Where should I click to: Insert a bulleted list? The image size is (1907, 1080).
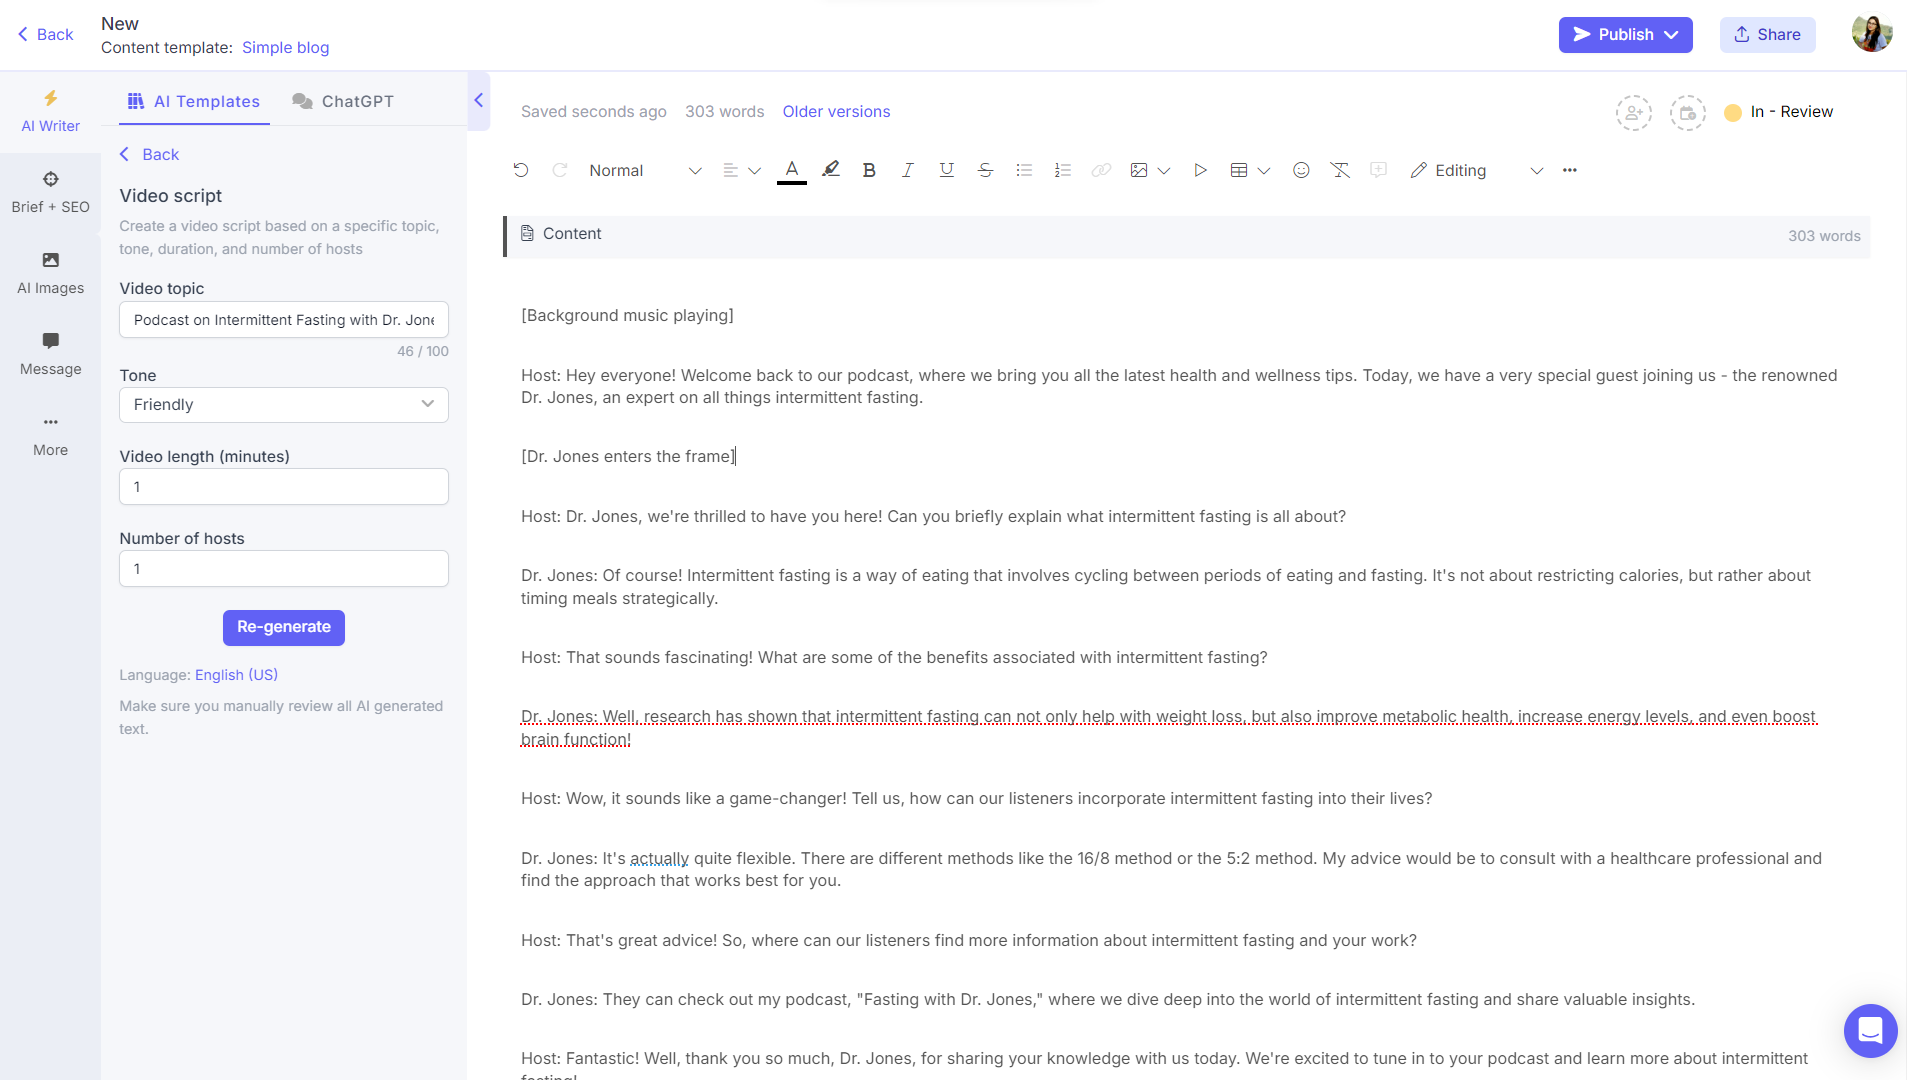1024,170
